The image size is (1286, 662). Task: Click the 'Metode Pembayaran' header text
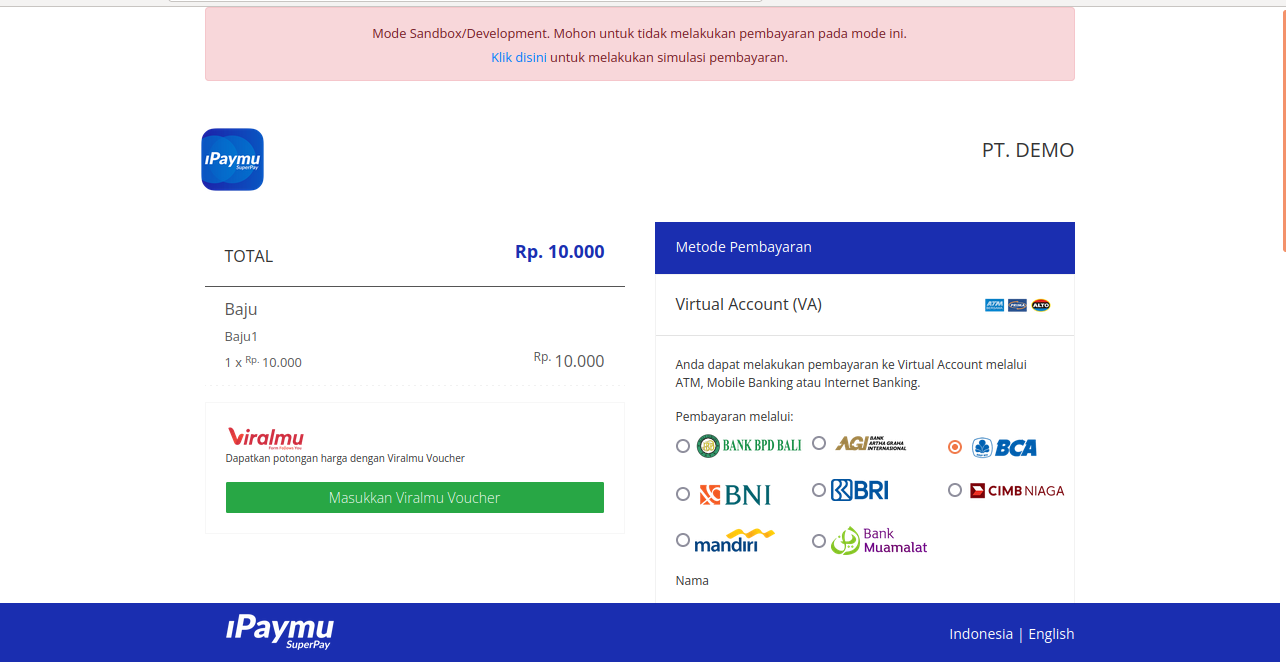(744, 247)
